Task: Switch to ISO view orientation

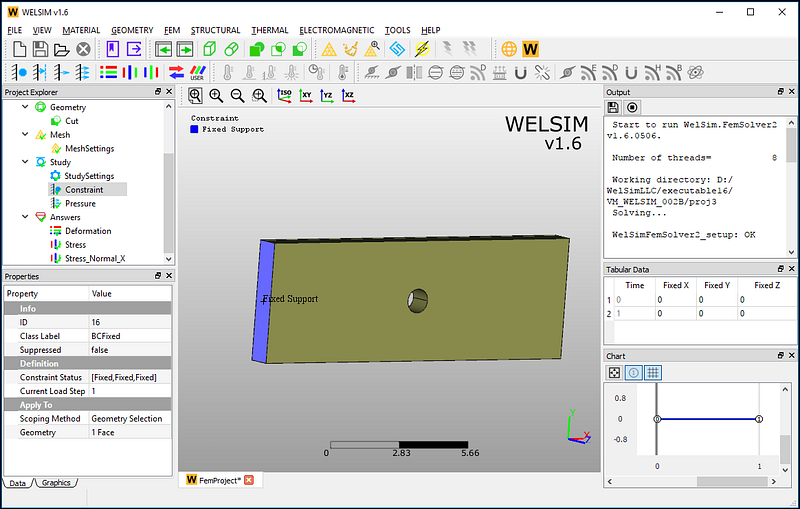Action: [283, 95]
